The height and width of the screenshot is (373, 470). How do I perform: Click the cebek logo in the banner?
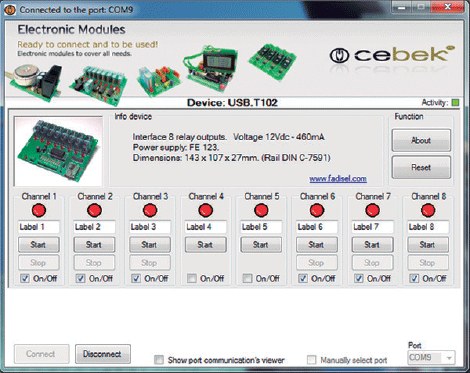pos(392,55)
